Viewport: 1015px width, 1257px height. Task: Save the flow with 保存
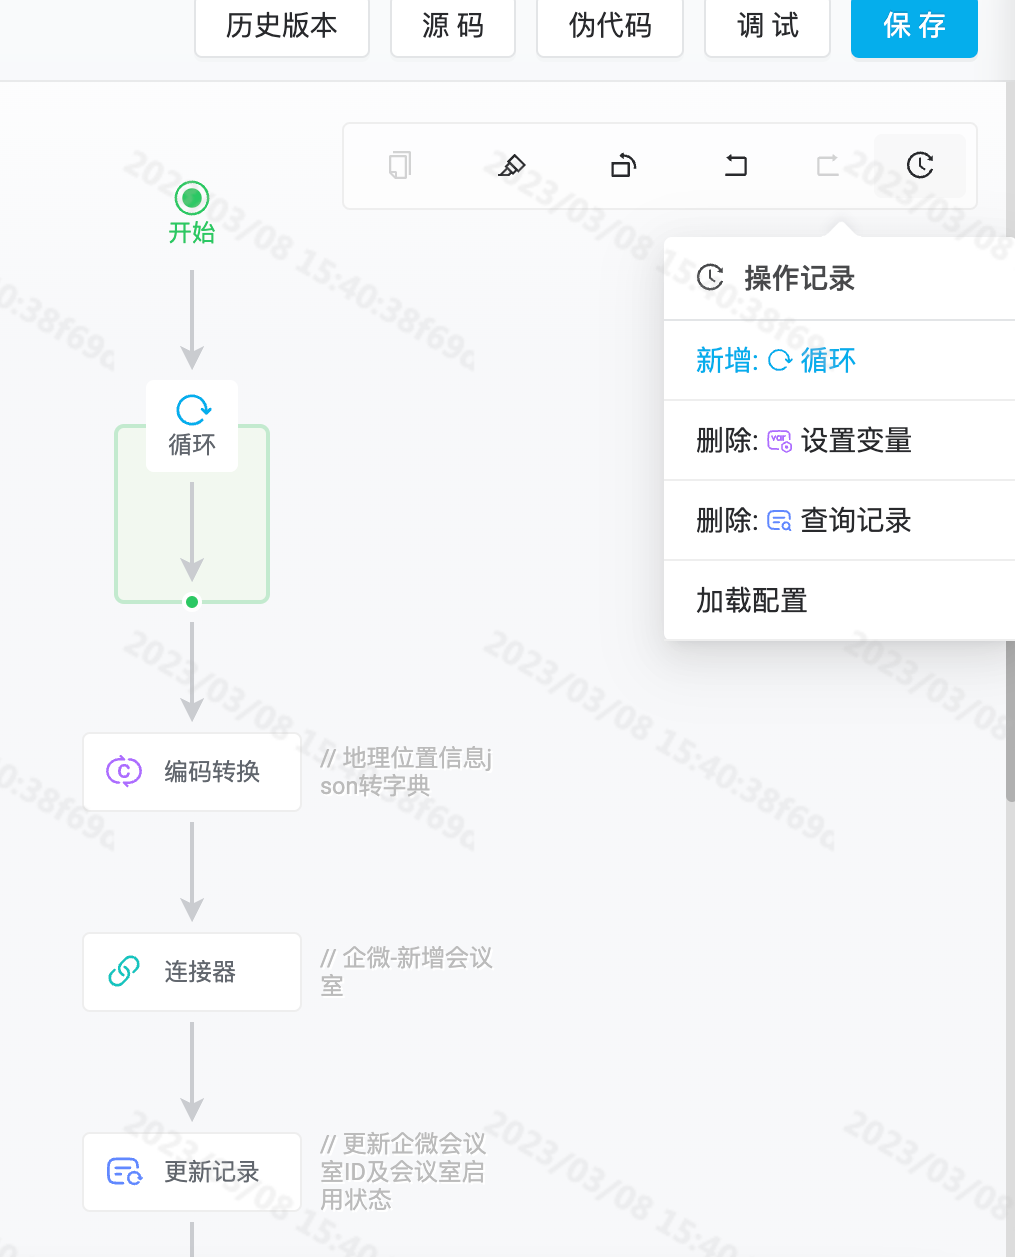[914, 26]
